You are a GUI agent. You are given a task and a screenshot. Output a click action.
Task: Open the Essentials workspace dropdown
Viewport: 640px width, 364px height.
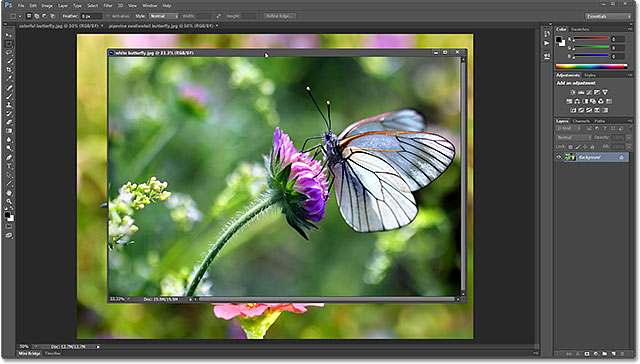click(x=608, y=16)
